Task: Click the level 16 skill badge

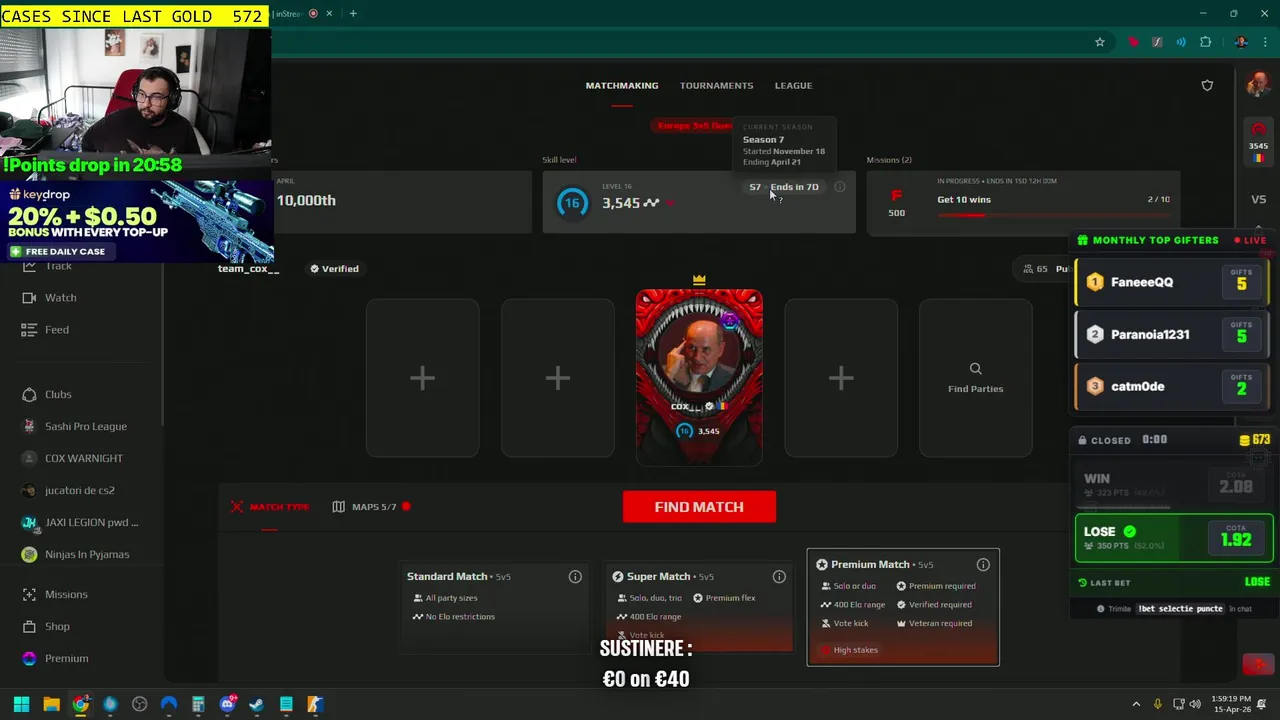Action: 572,203
